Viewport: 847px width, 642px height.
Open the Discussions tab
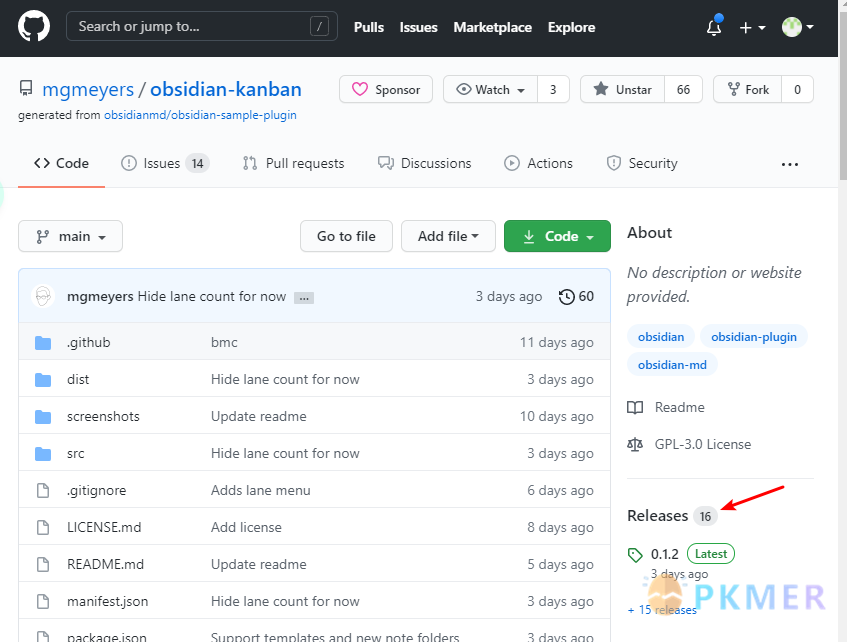pyautogui.click(x=424, y=163)
